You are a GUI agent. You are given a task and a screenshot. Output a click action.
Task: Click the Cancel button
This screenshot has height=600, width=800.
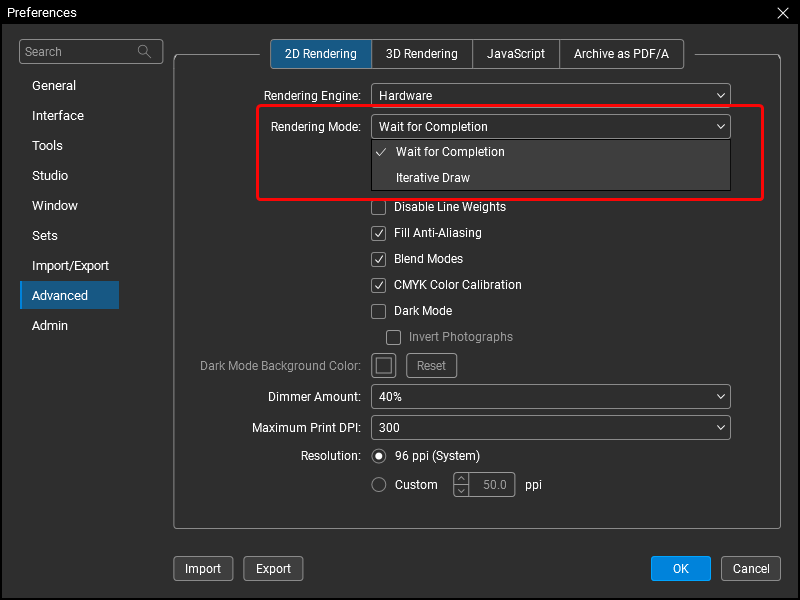coord(751,569)
